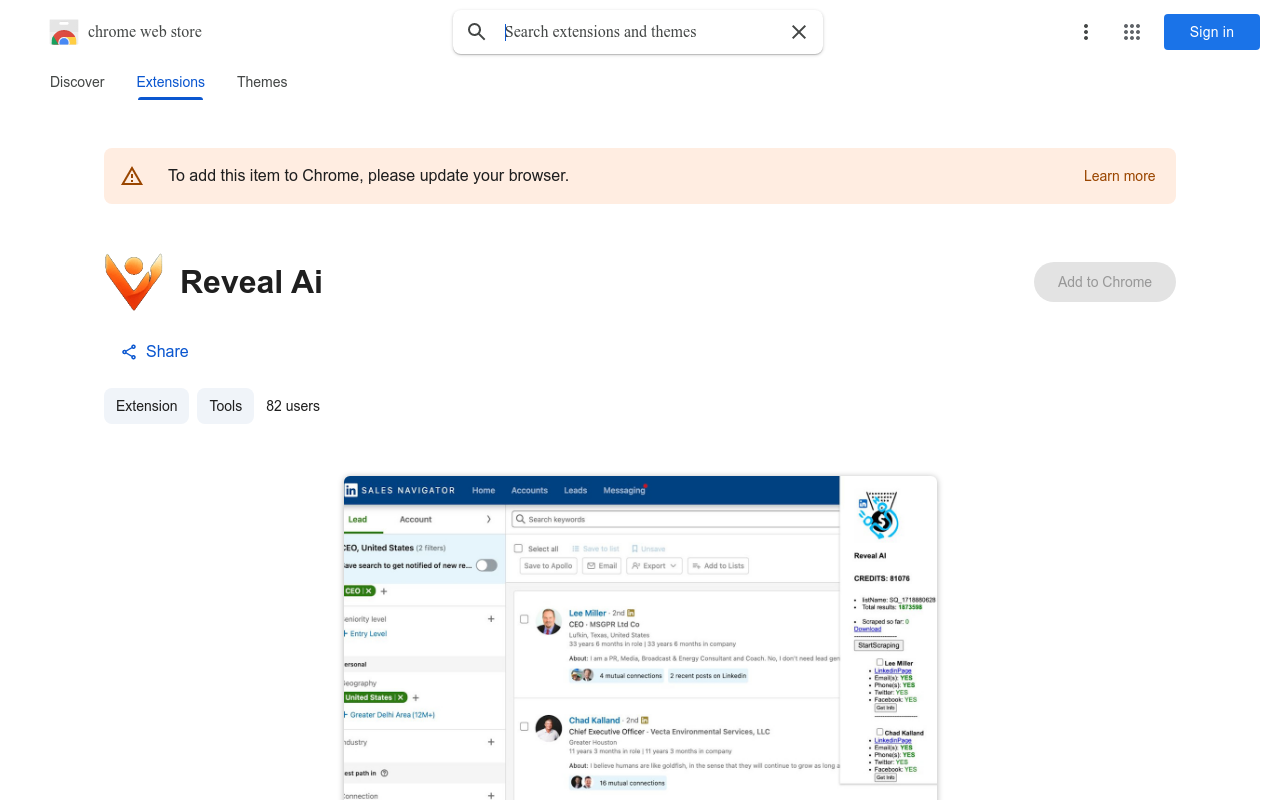Click the warning triangle icon
This screenshot has width=1280, height=800.
132,176
